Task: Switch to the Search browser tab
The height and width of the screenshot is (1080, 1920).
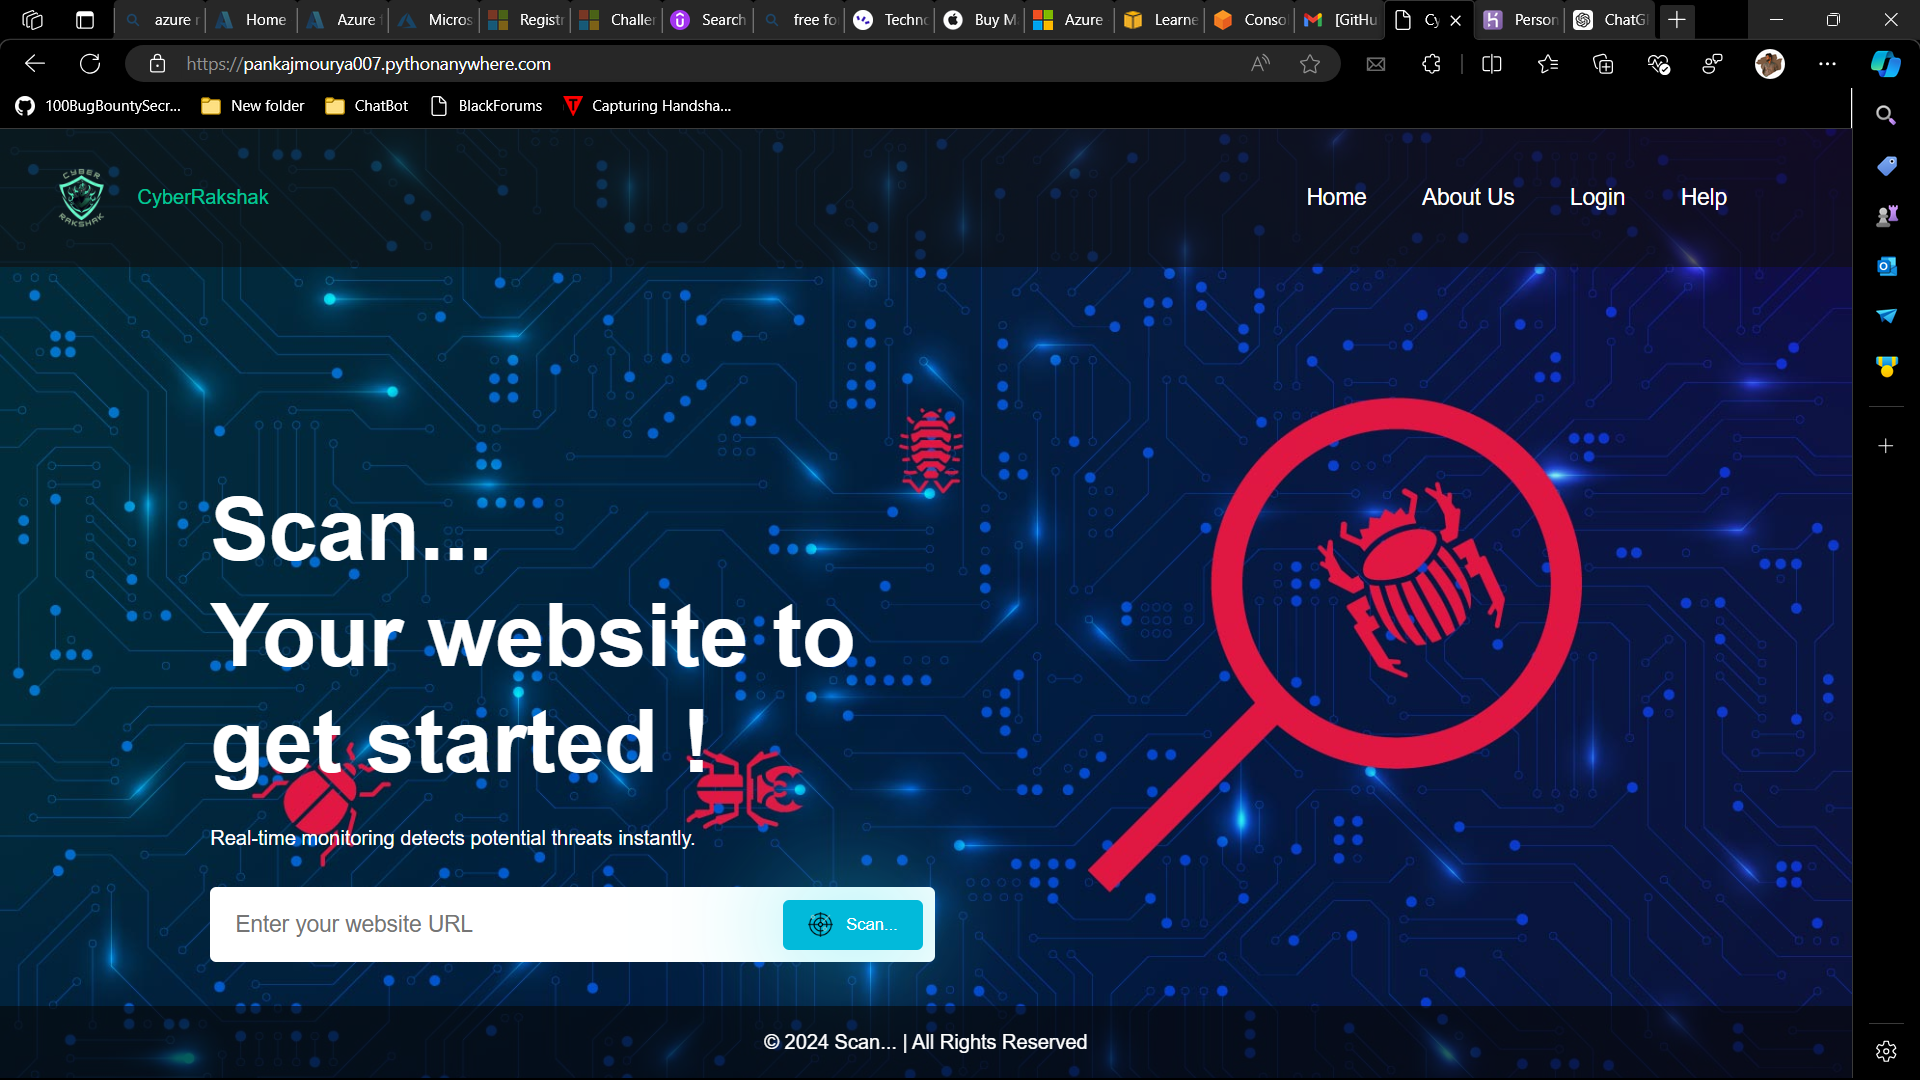Action: [710, 20]
